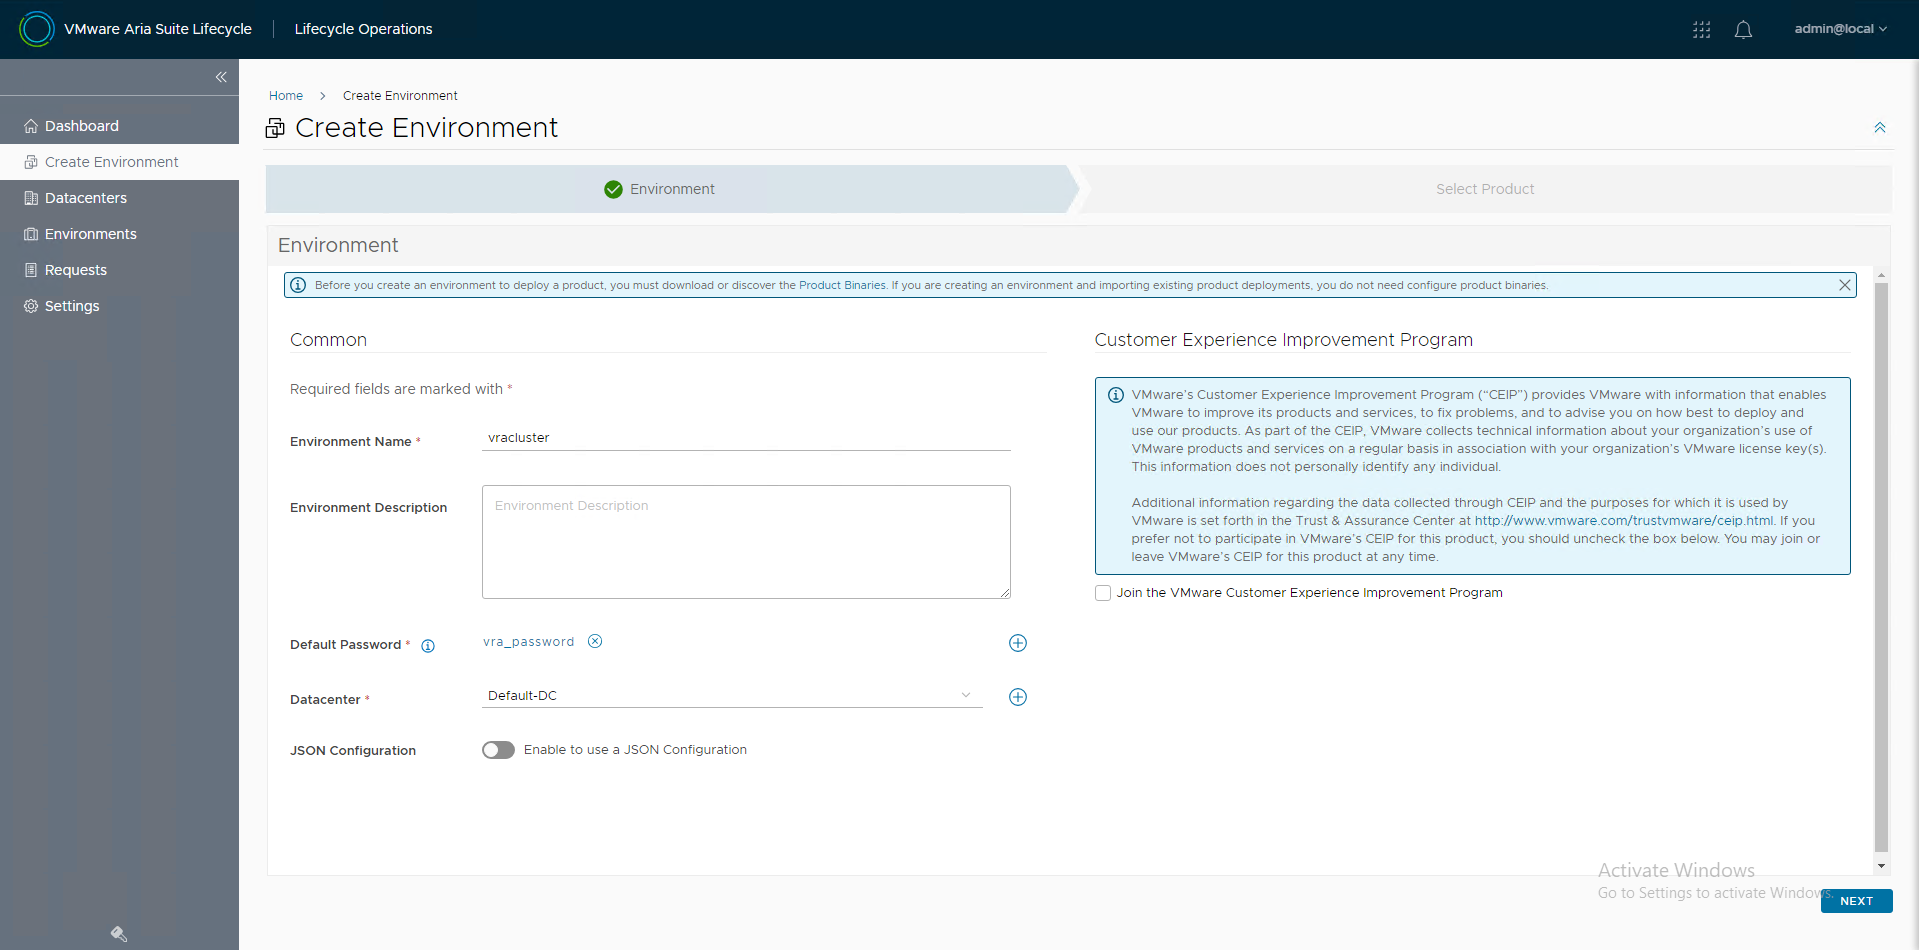Click the Dashboard home icon
1919x950 pixels.
pos(31,126)
